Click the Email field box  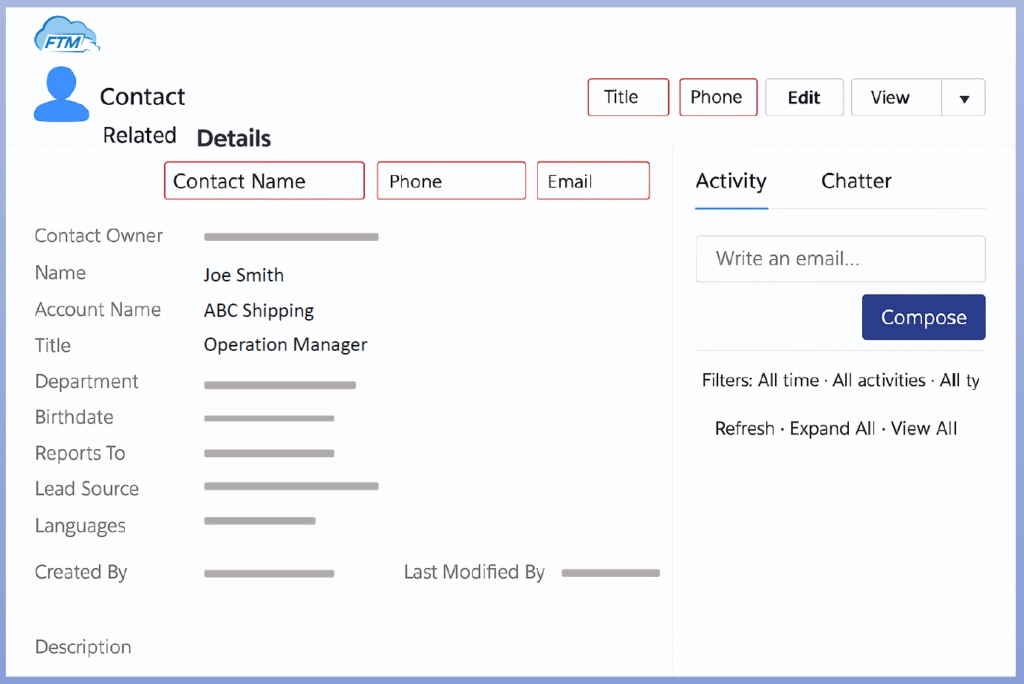593,181
